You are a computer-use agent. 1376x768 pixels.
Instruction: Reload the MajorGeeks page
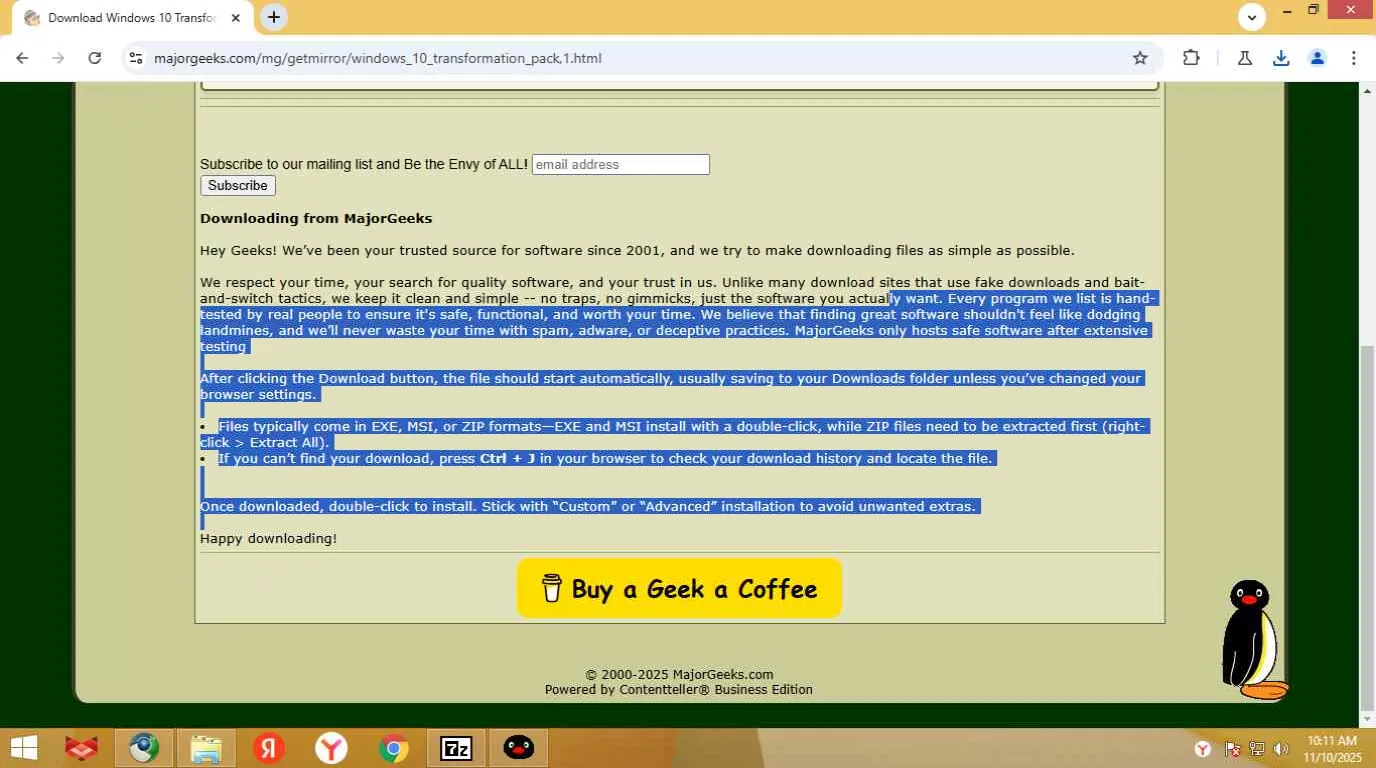(x=95, y=58)
